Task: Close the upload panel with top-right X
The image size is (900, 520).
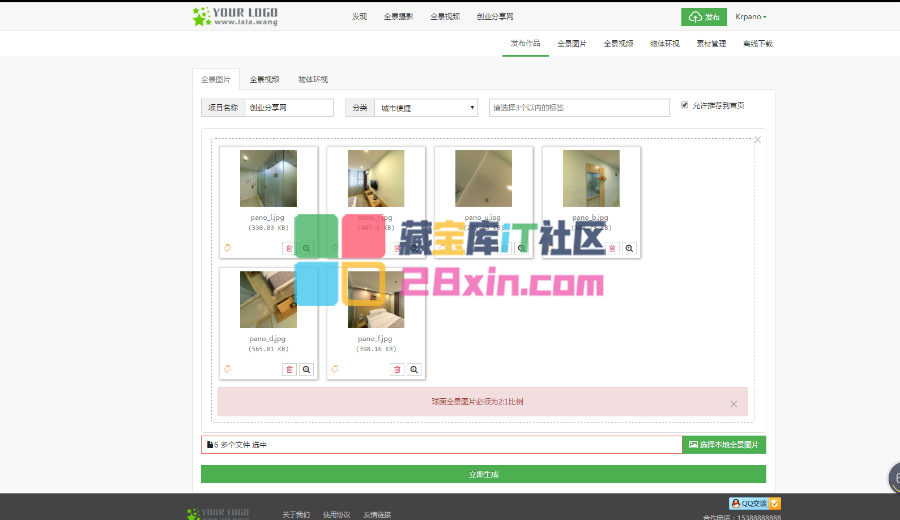Action: pyautogui.click(x=757, y=140)
